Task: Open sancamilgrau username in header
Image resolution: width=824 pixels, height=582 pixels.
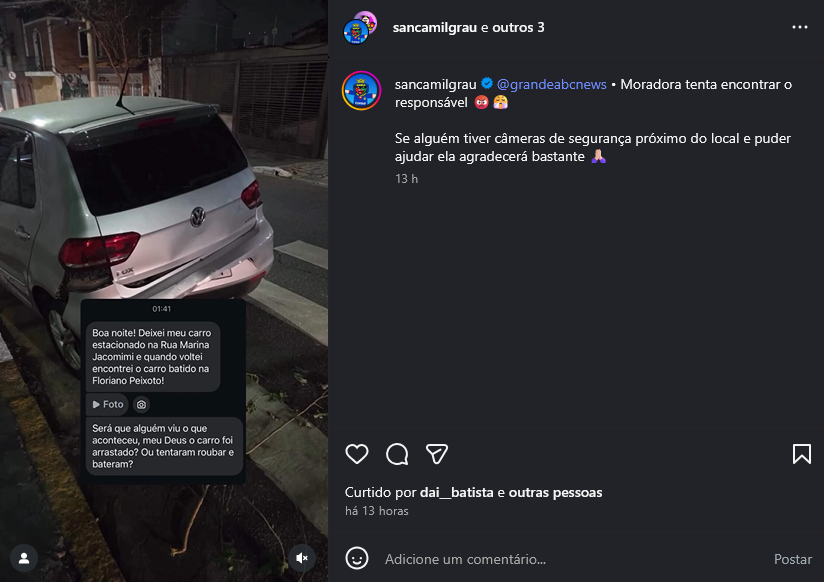Action: [x=435, y=27]
